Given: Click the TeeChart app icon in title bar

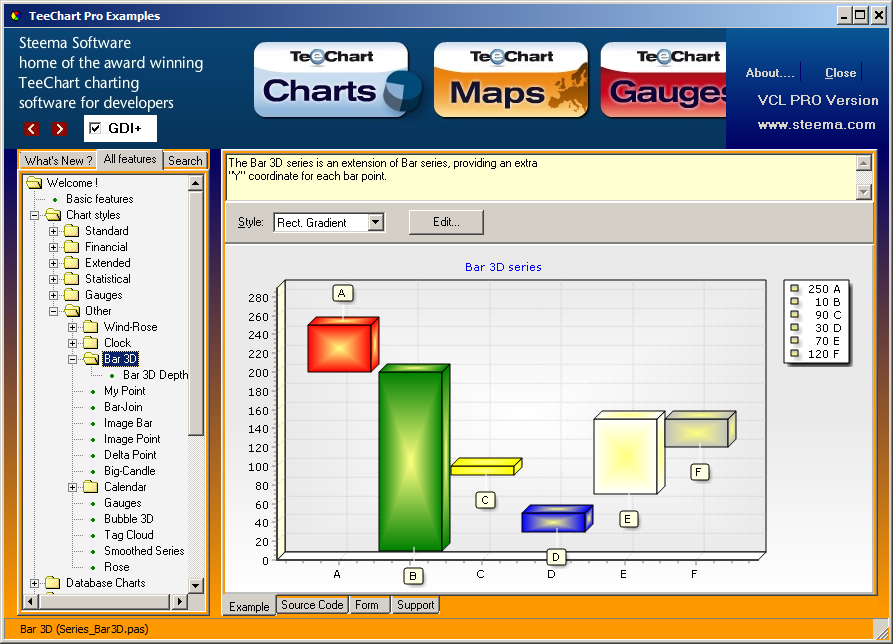Looking at the screenshot, I should (x=16, y=16).
